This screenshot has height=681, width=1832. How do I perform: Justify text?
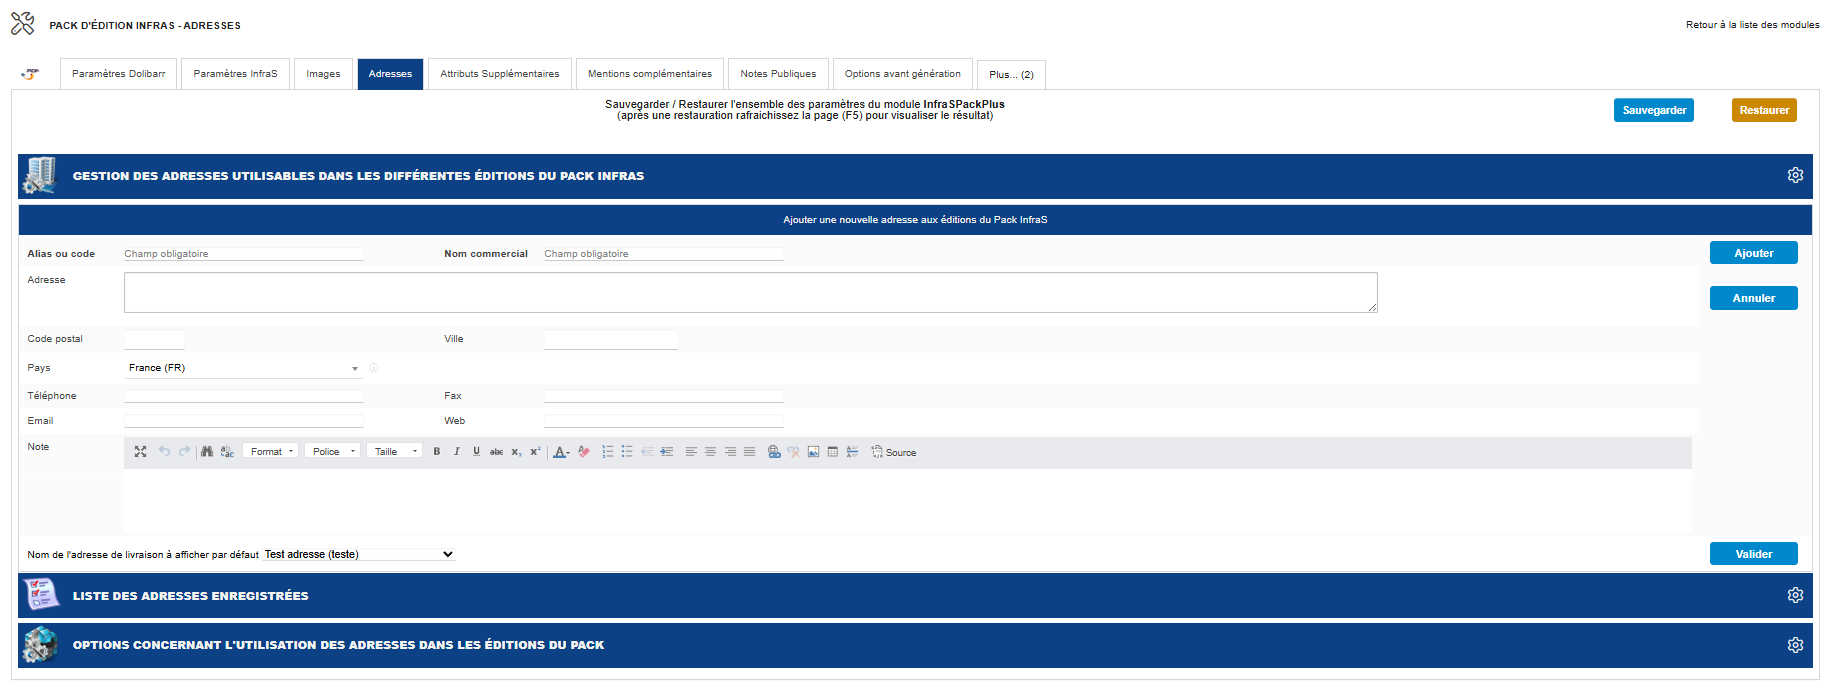click(749, 452)
